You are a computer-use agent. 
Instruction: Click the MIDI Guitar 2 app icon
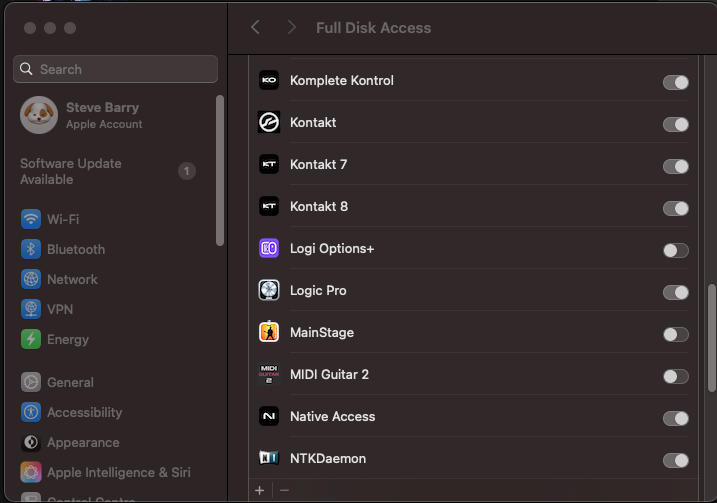point(269,375)
